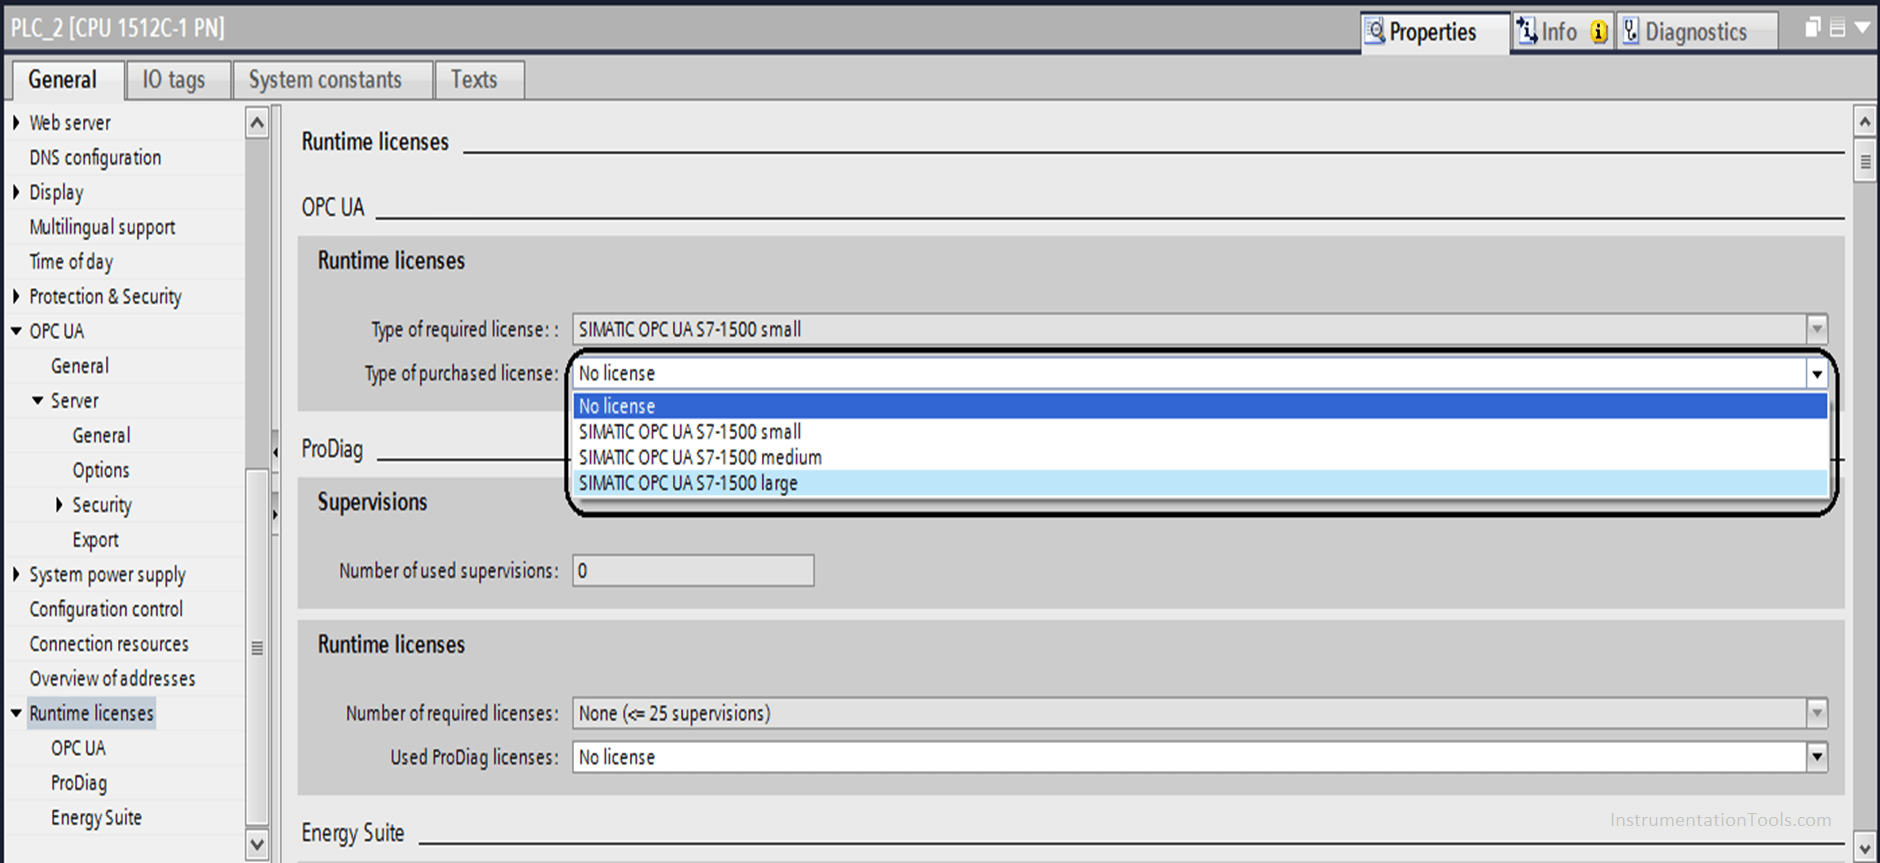The image size is (1880, 863).
Task: Choose SIMATIC OPC UA S7-1500 medium option
Action: pyautogui.click(x=1200, y=457)
